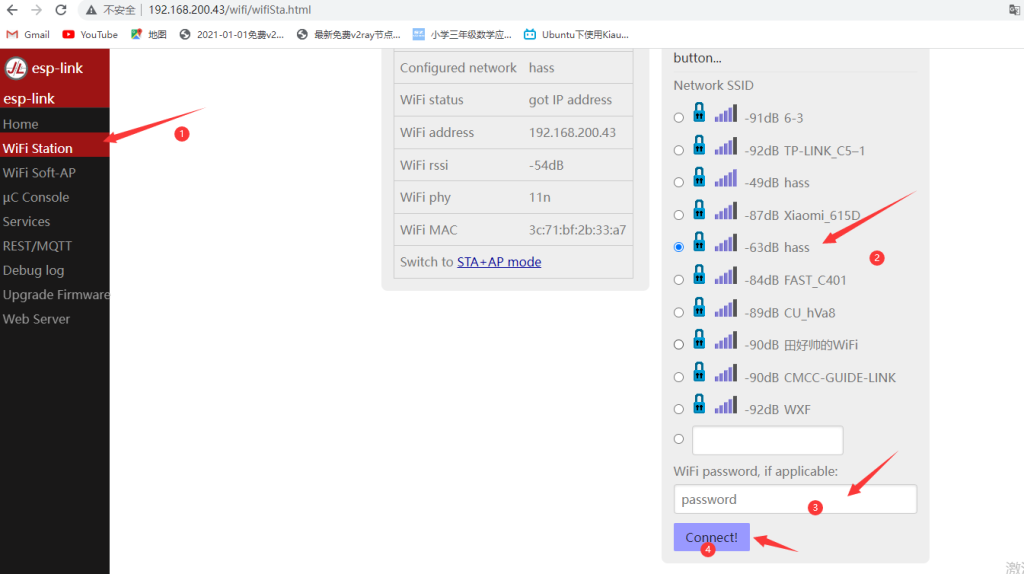Viewport: 1024px width, 574px height.
Task: Open the Gmail bookmark
Action: (x=28, y=34)
